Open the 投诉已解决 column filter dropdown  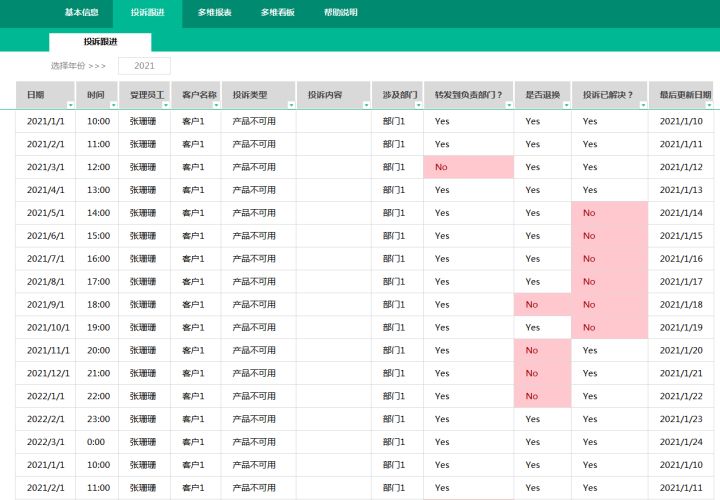[x=643, y=105]
